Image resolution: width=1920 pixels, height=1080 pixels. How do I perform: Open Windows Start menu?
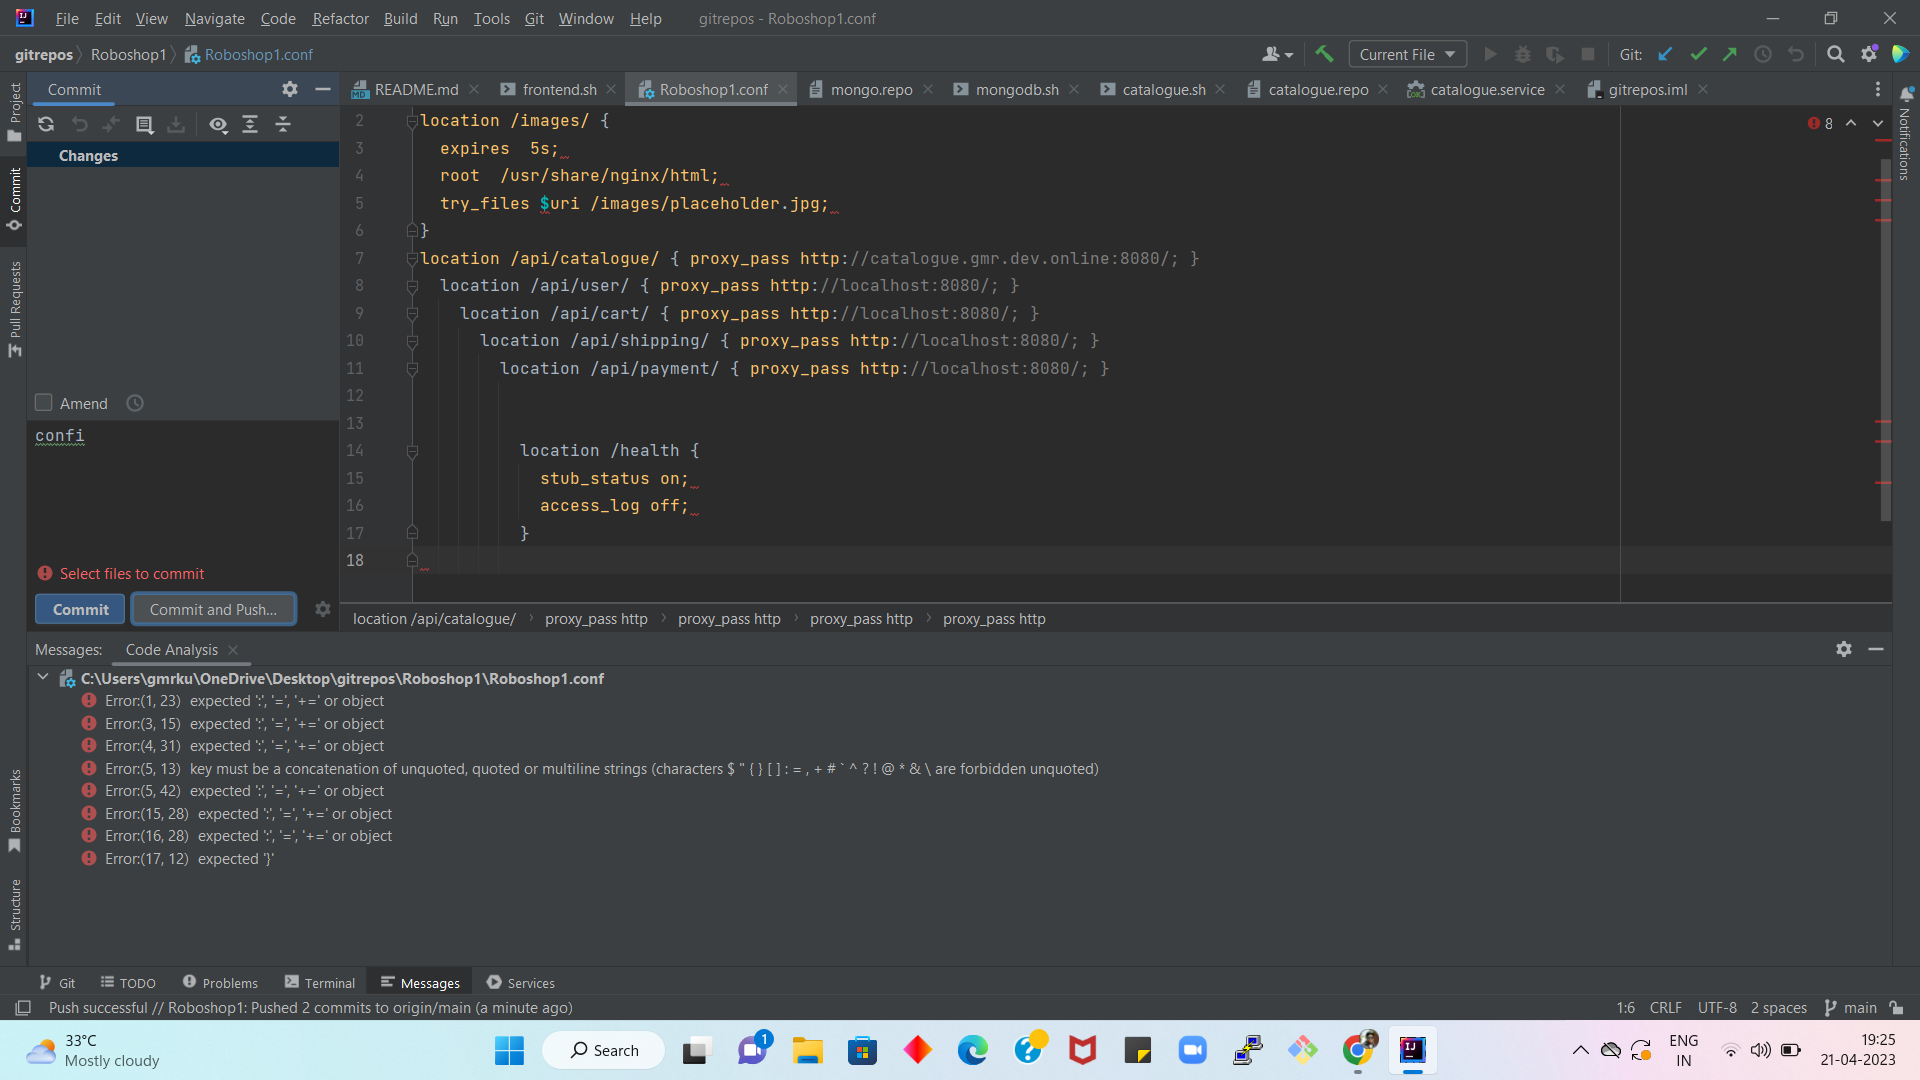pos(509,1050)
